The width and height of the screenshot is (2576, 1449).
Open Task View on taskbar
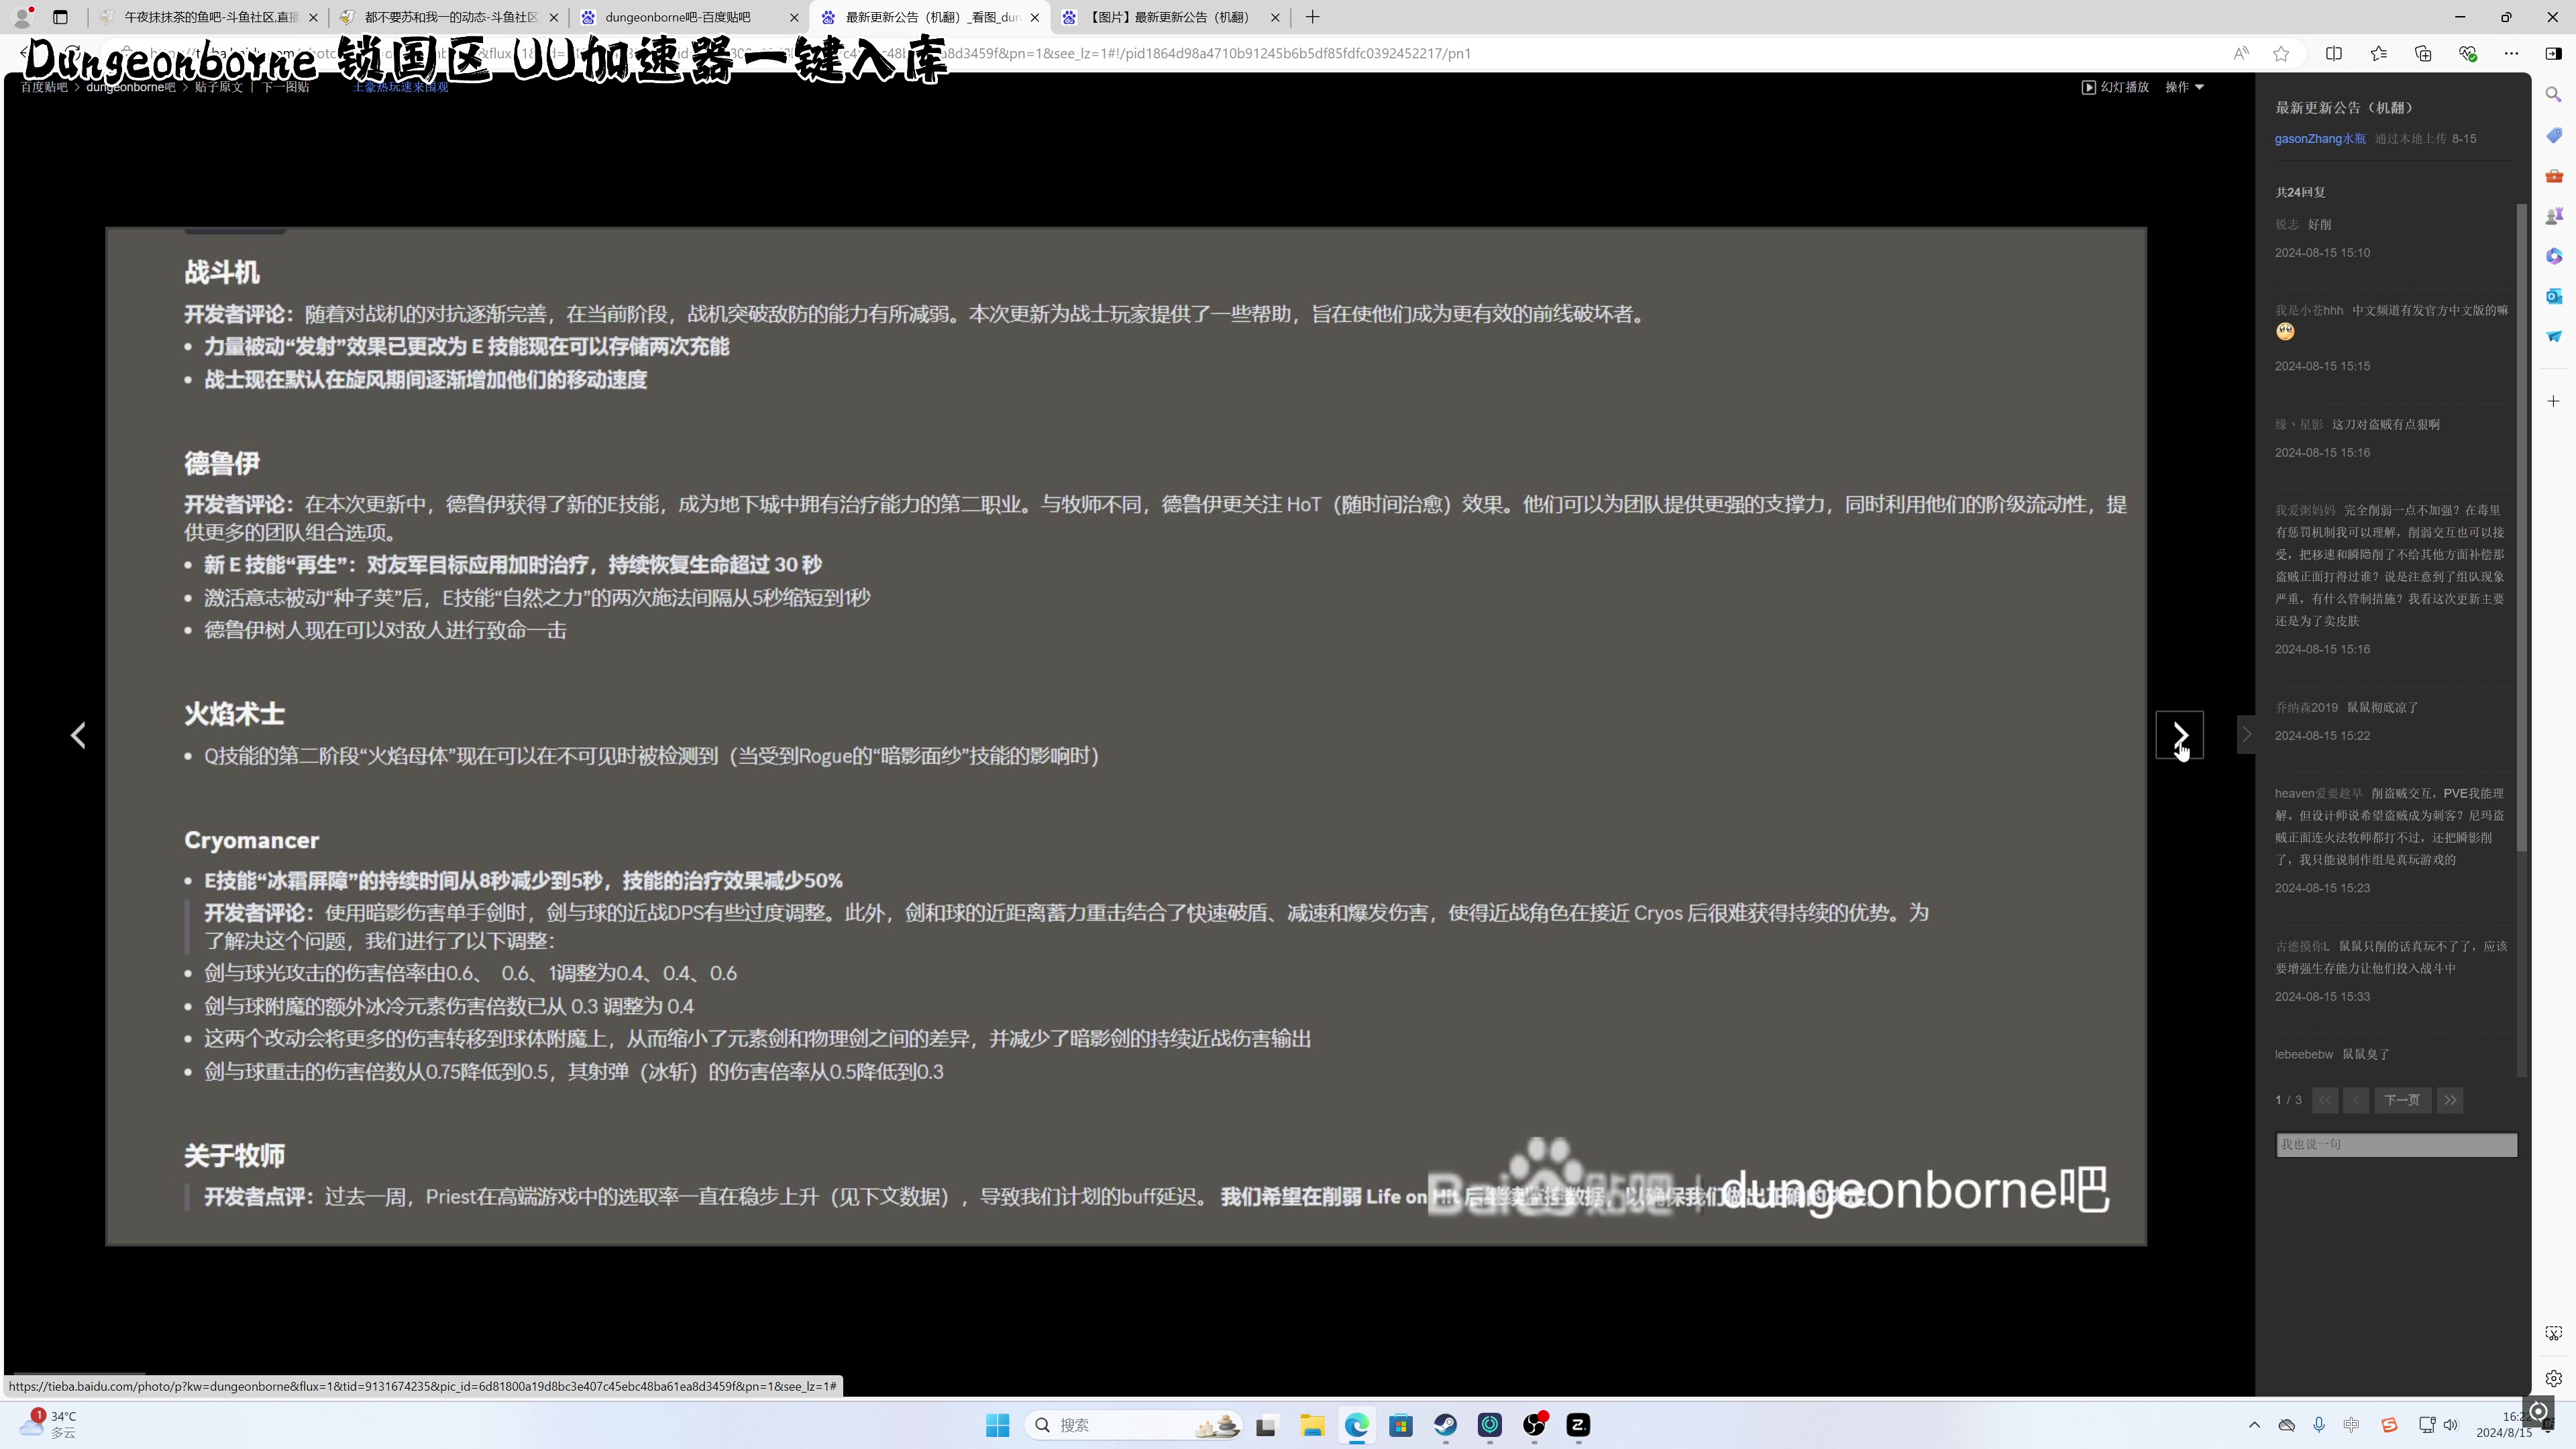pyautogui.click(x=1266, y=1425)
